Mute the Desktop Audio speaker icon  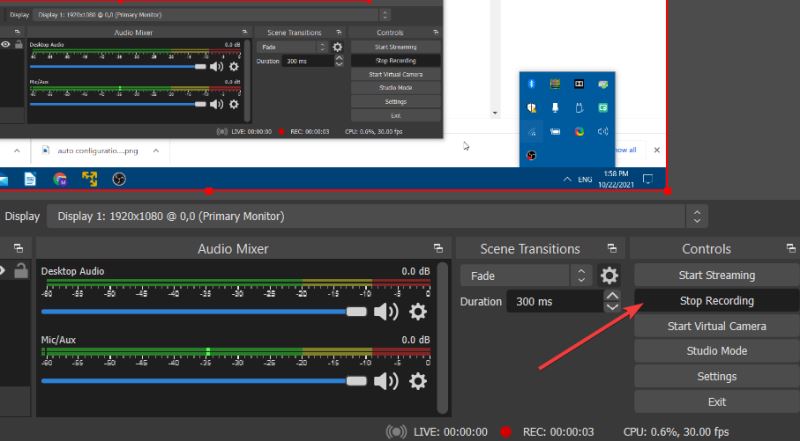pos(385,312)
